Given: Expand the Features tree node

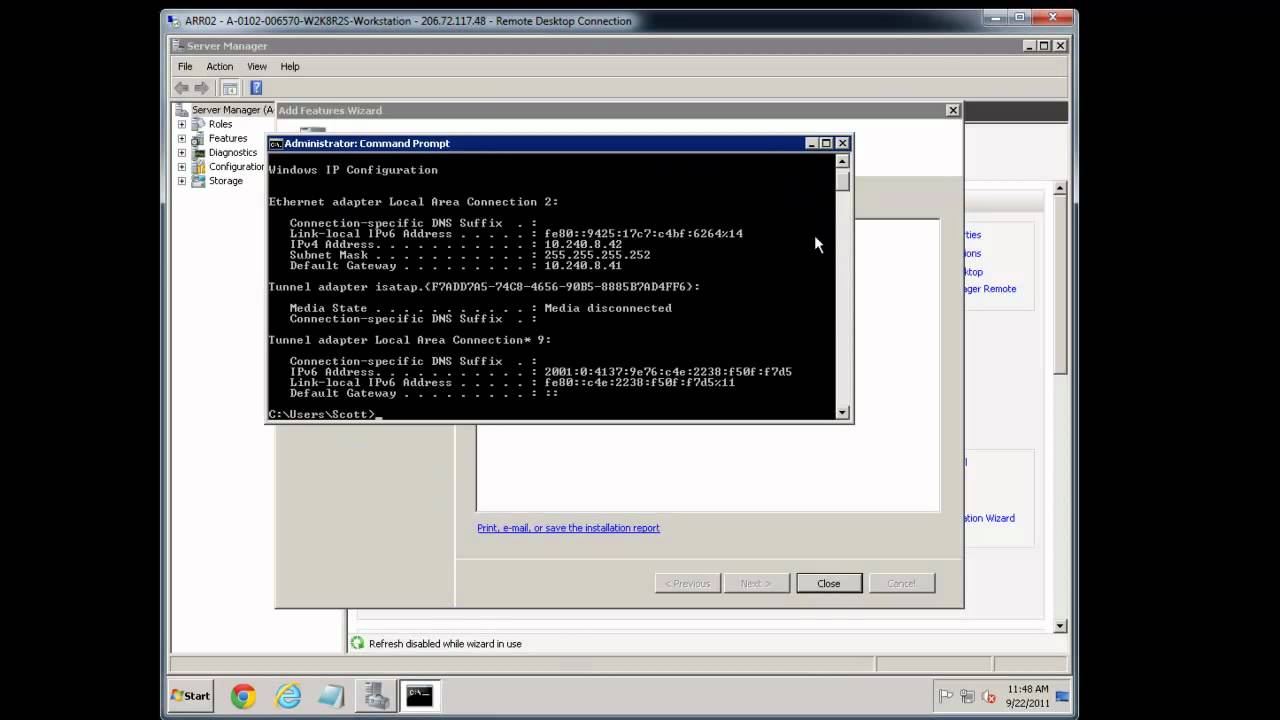Looking at the screenshot, I should coord(182,138).
